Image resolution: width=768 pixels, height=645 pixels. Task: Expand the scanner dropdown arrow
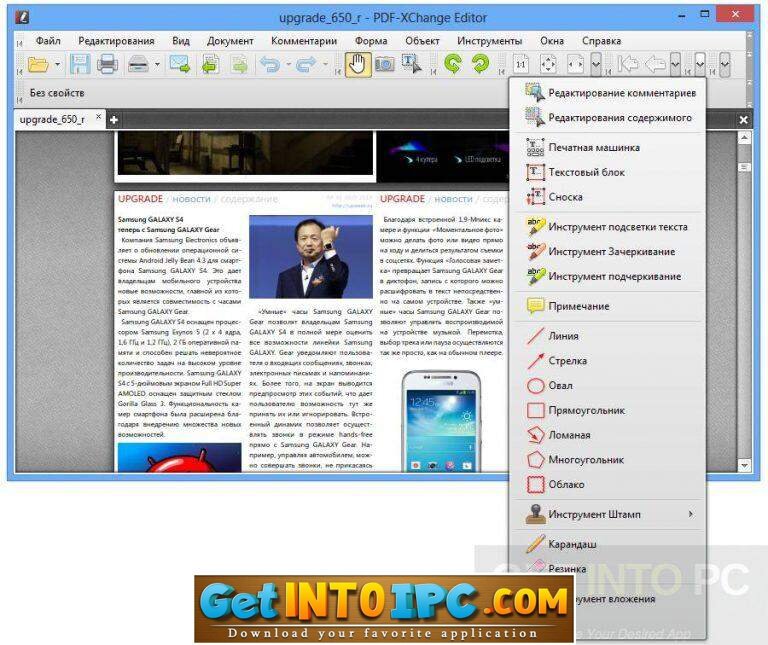[157, 64]
